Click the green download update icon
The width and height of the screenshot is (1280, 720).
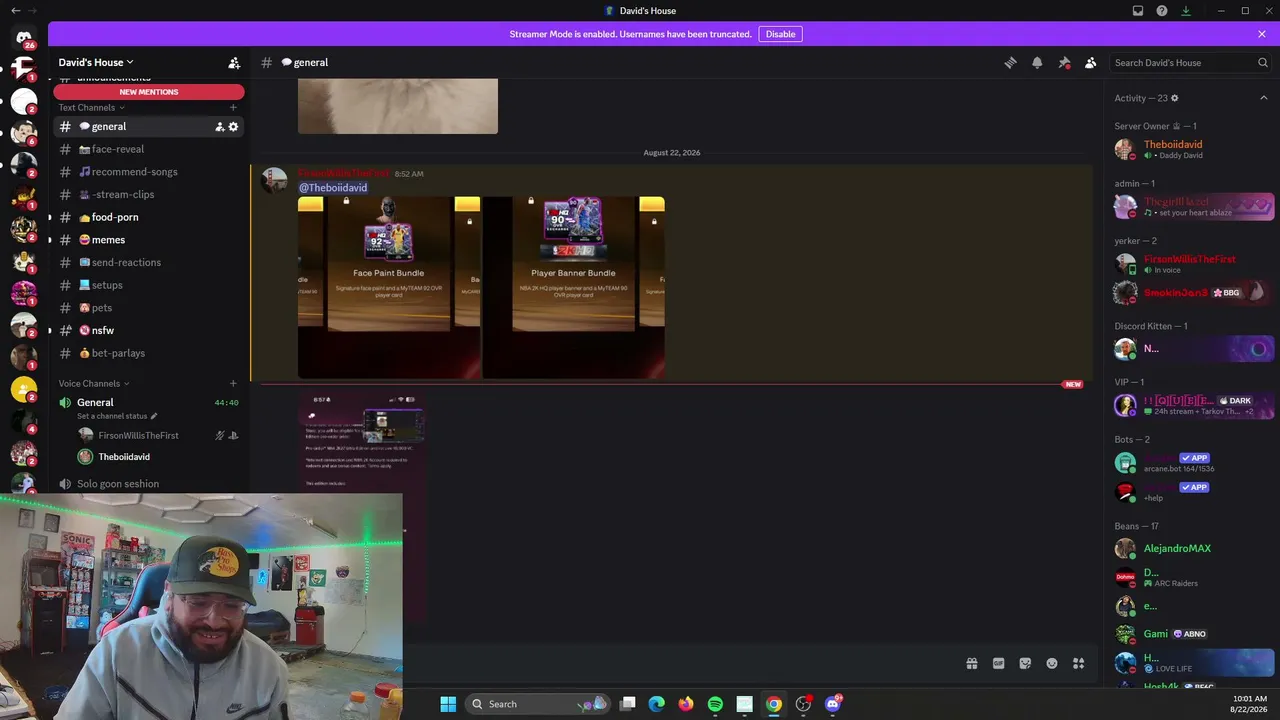pos(1186,11)
